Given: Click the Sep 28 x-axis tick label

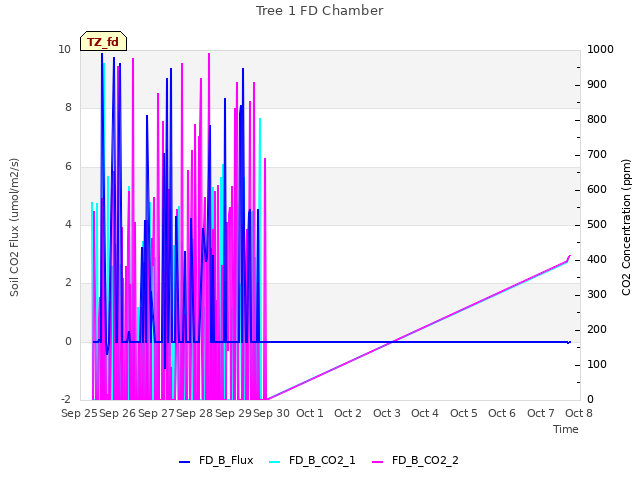Looking at the screenshot, I should click(x=194, y=413).
